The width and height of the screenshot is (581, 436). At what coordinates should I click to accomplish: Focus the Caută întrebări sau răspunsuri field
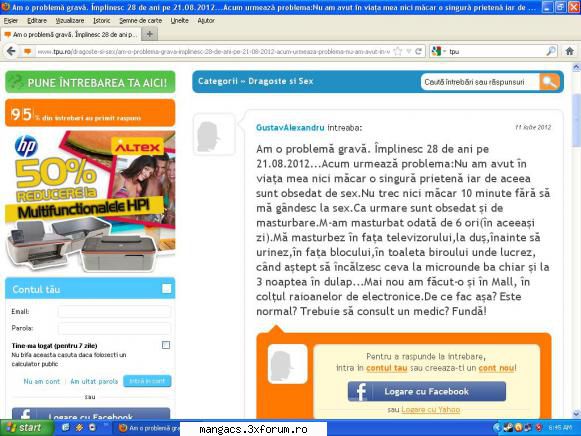pos(479,82)
